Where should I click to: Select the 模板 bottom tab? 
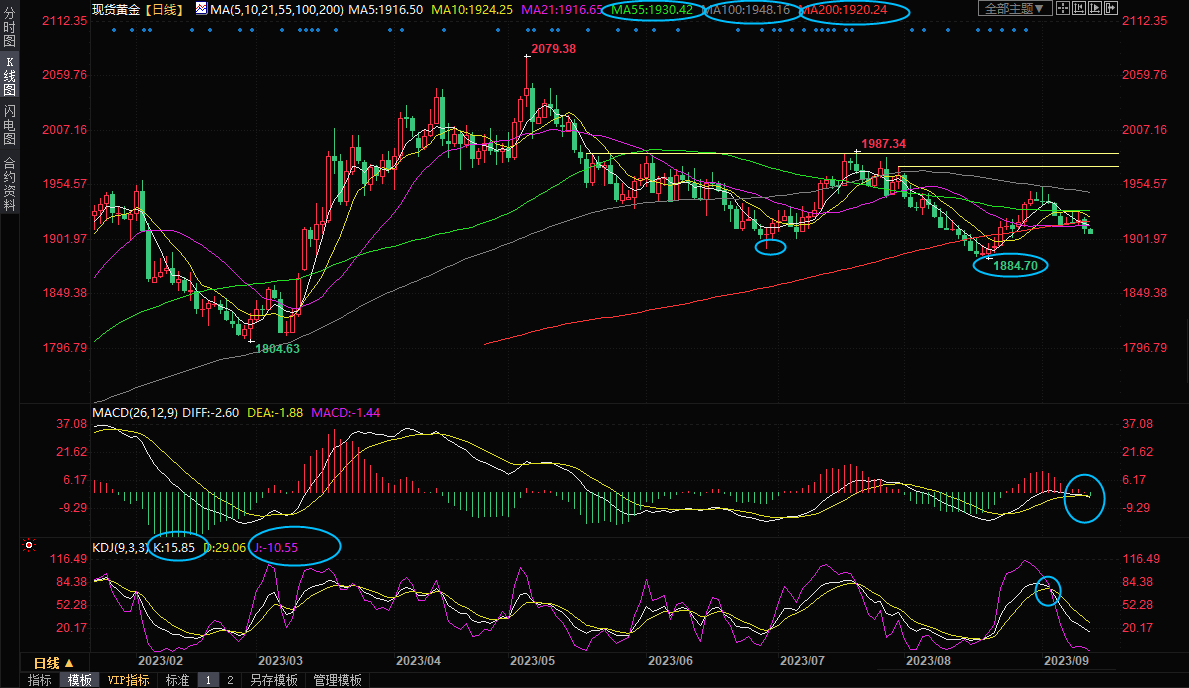[x=80, y=680]
